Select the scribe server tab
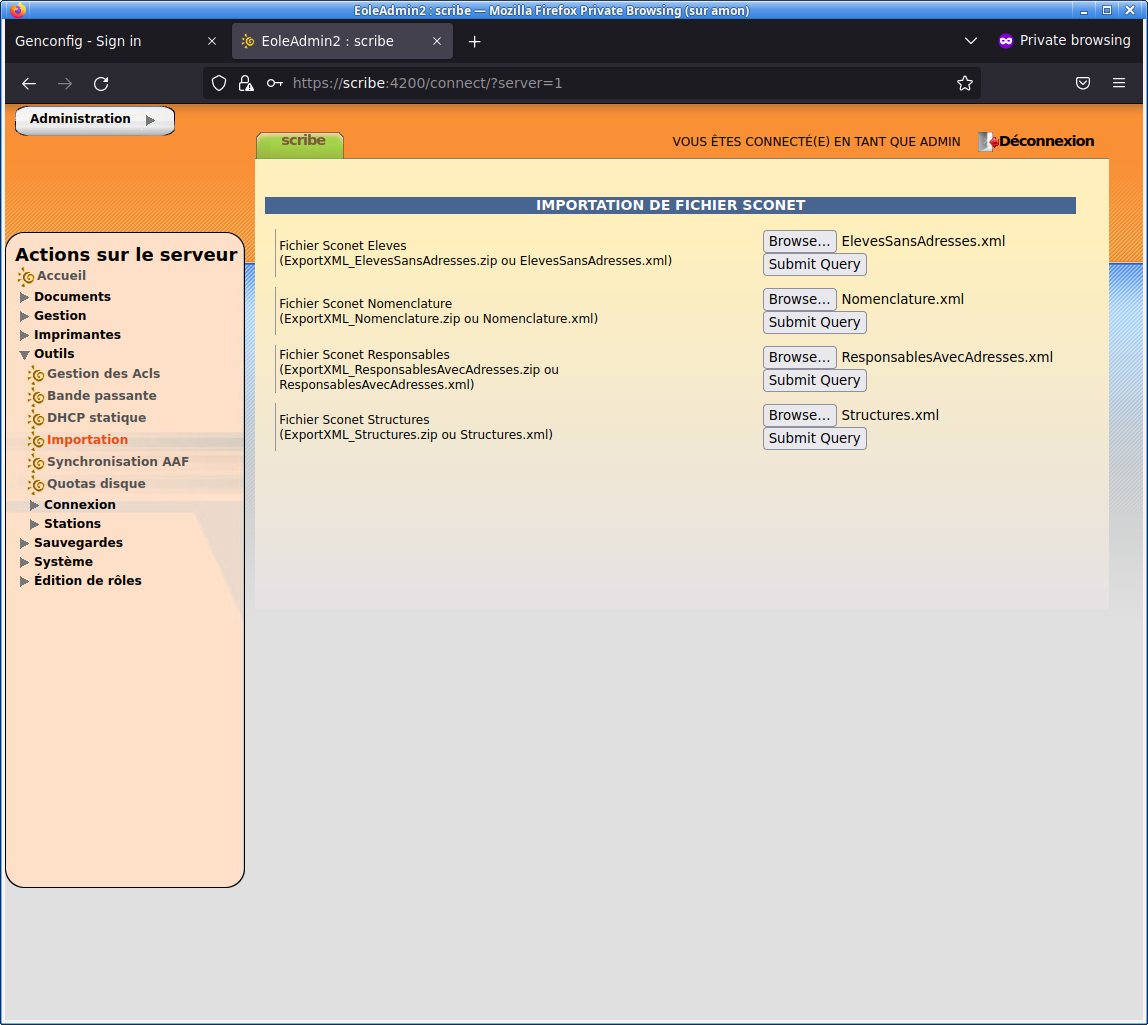This screenshot has width=1148, height=1025. click(301, 143)
